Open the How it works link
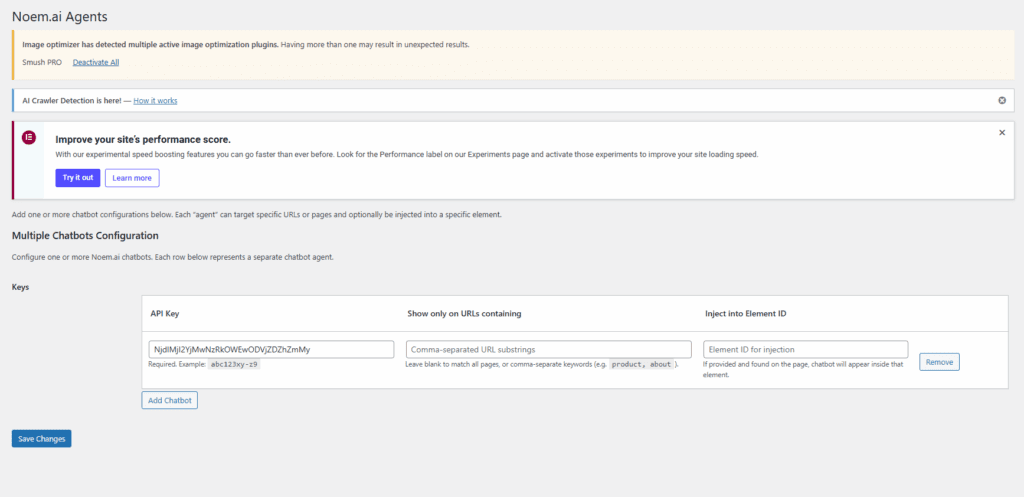 pos(155,101)
